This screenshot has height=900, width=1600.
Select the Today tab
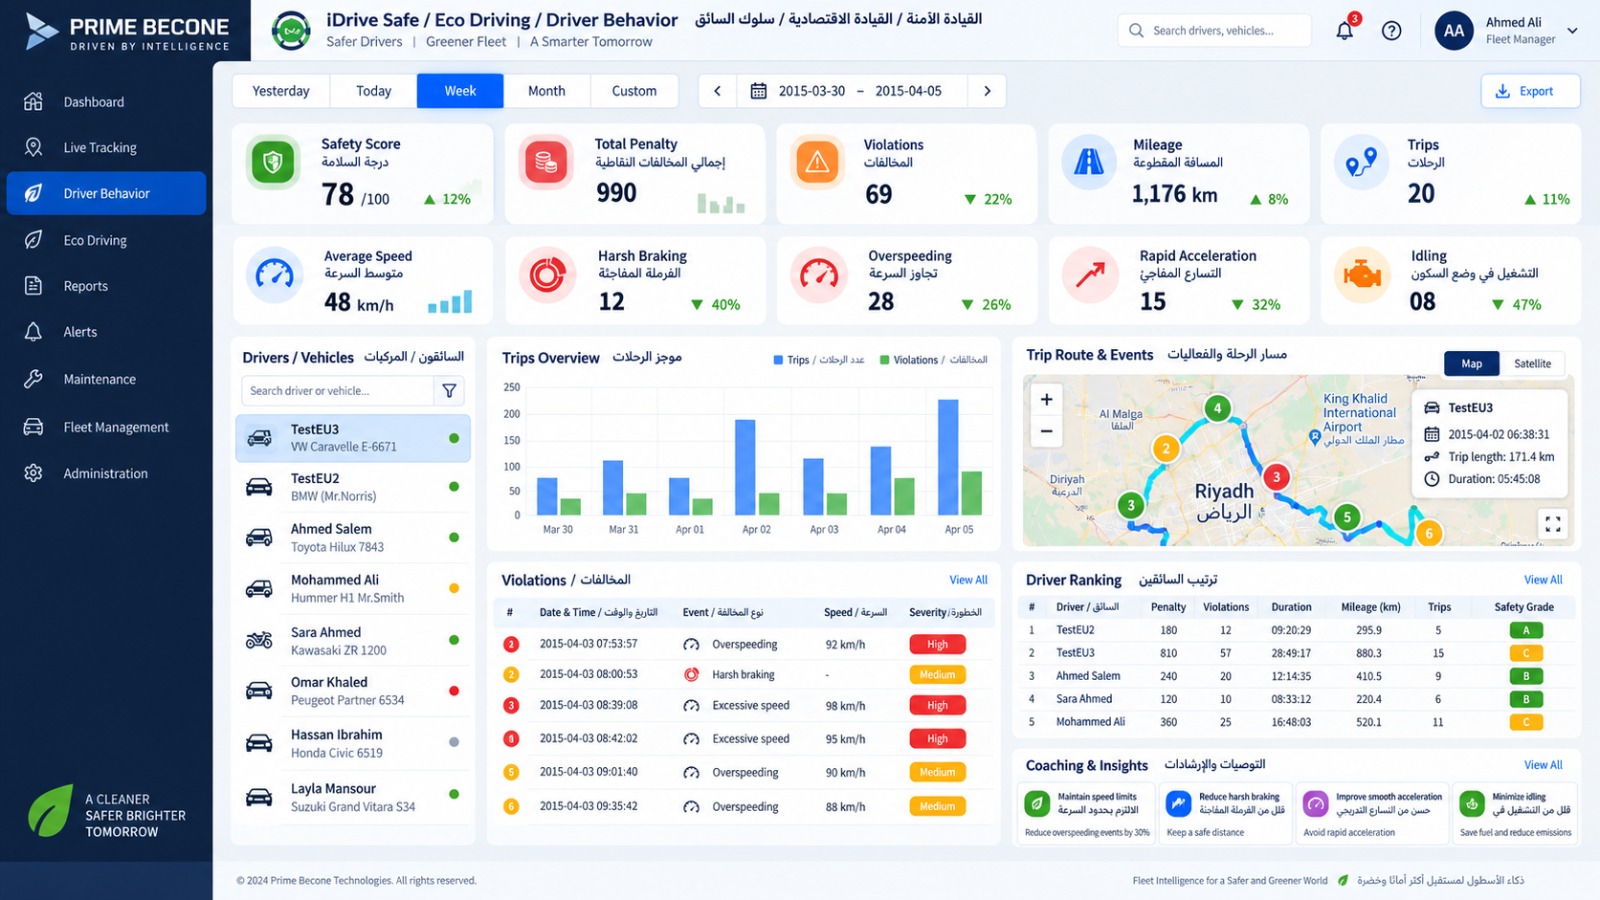coord(373,91)
